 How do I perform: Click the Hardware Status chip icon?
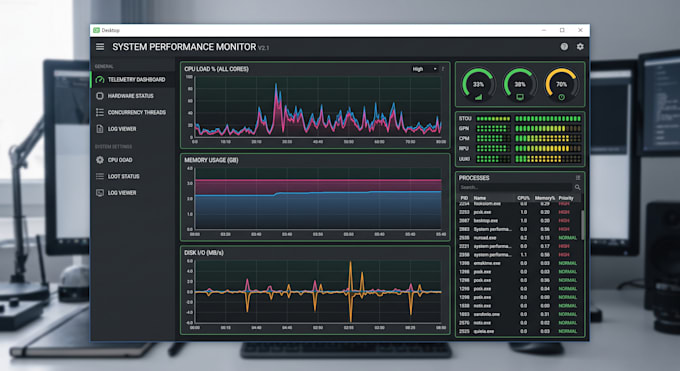point(100,96)
